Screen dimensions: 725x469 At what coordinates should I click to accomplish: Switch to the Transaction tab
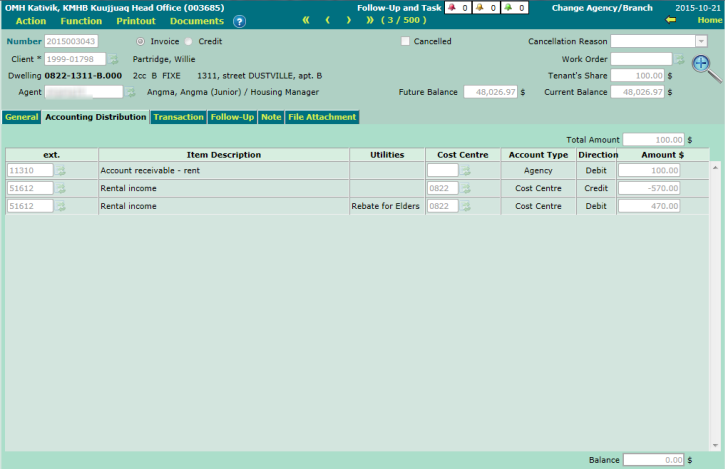[178, 117]
